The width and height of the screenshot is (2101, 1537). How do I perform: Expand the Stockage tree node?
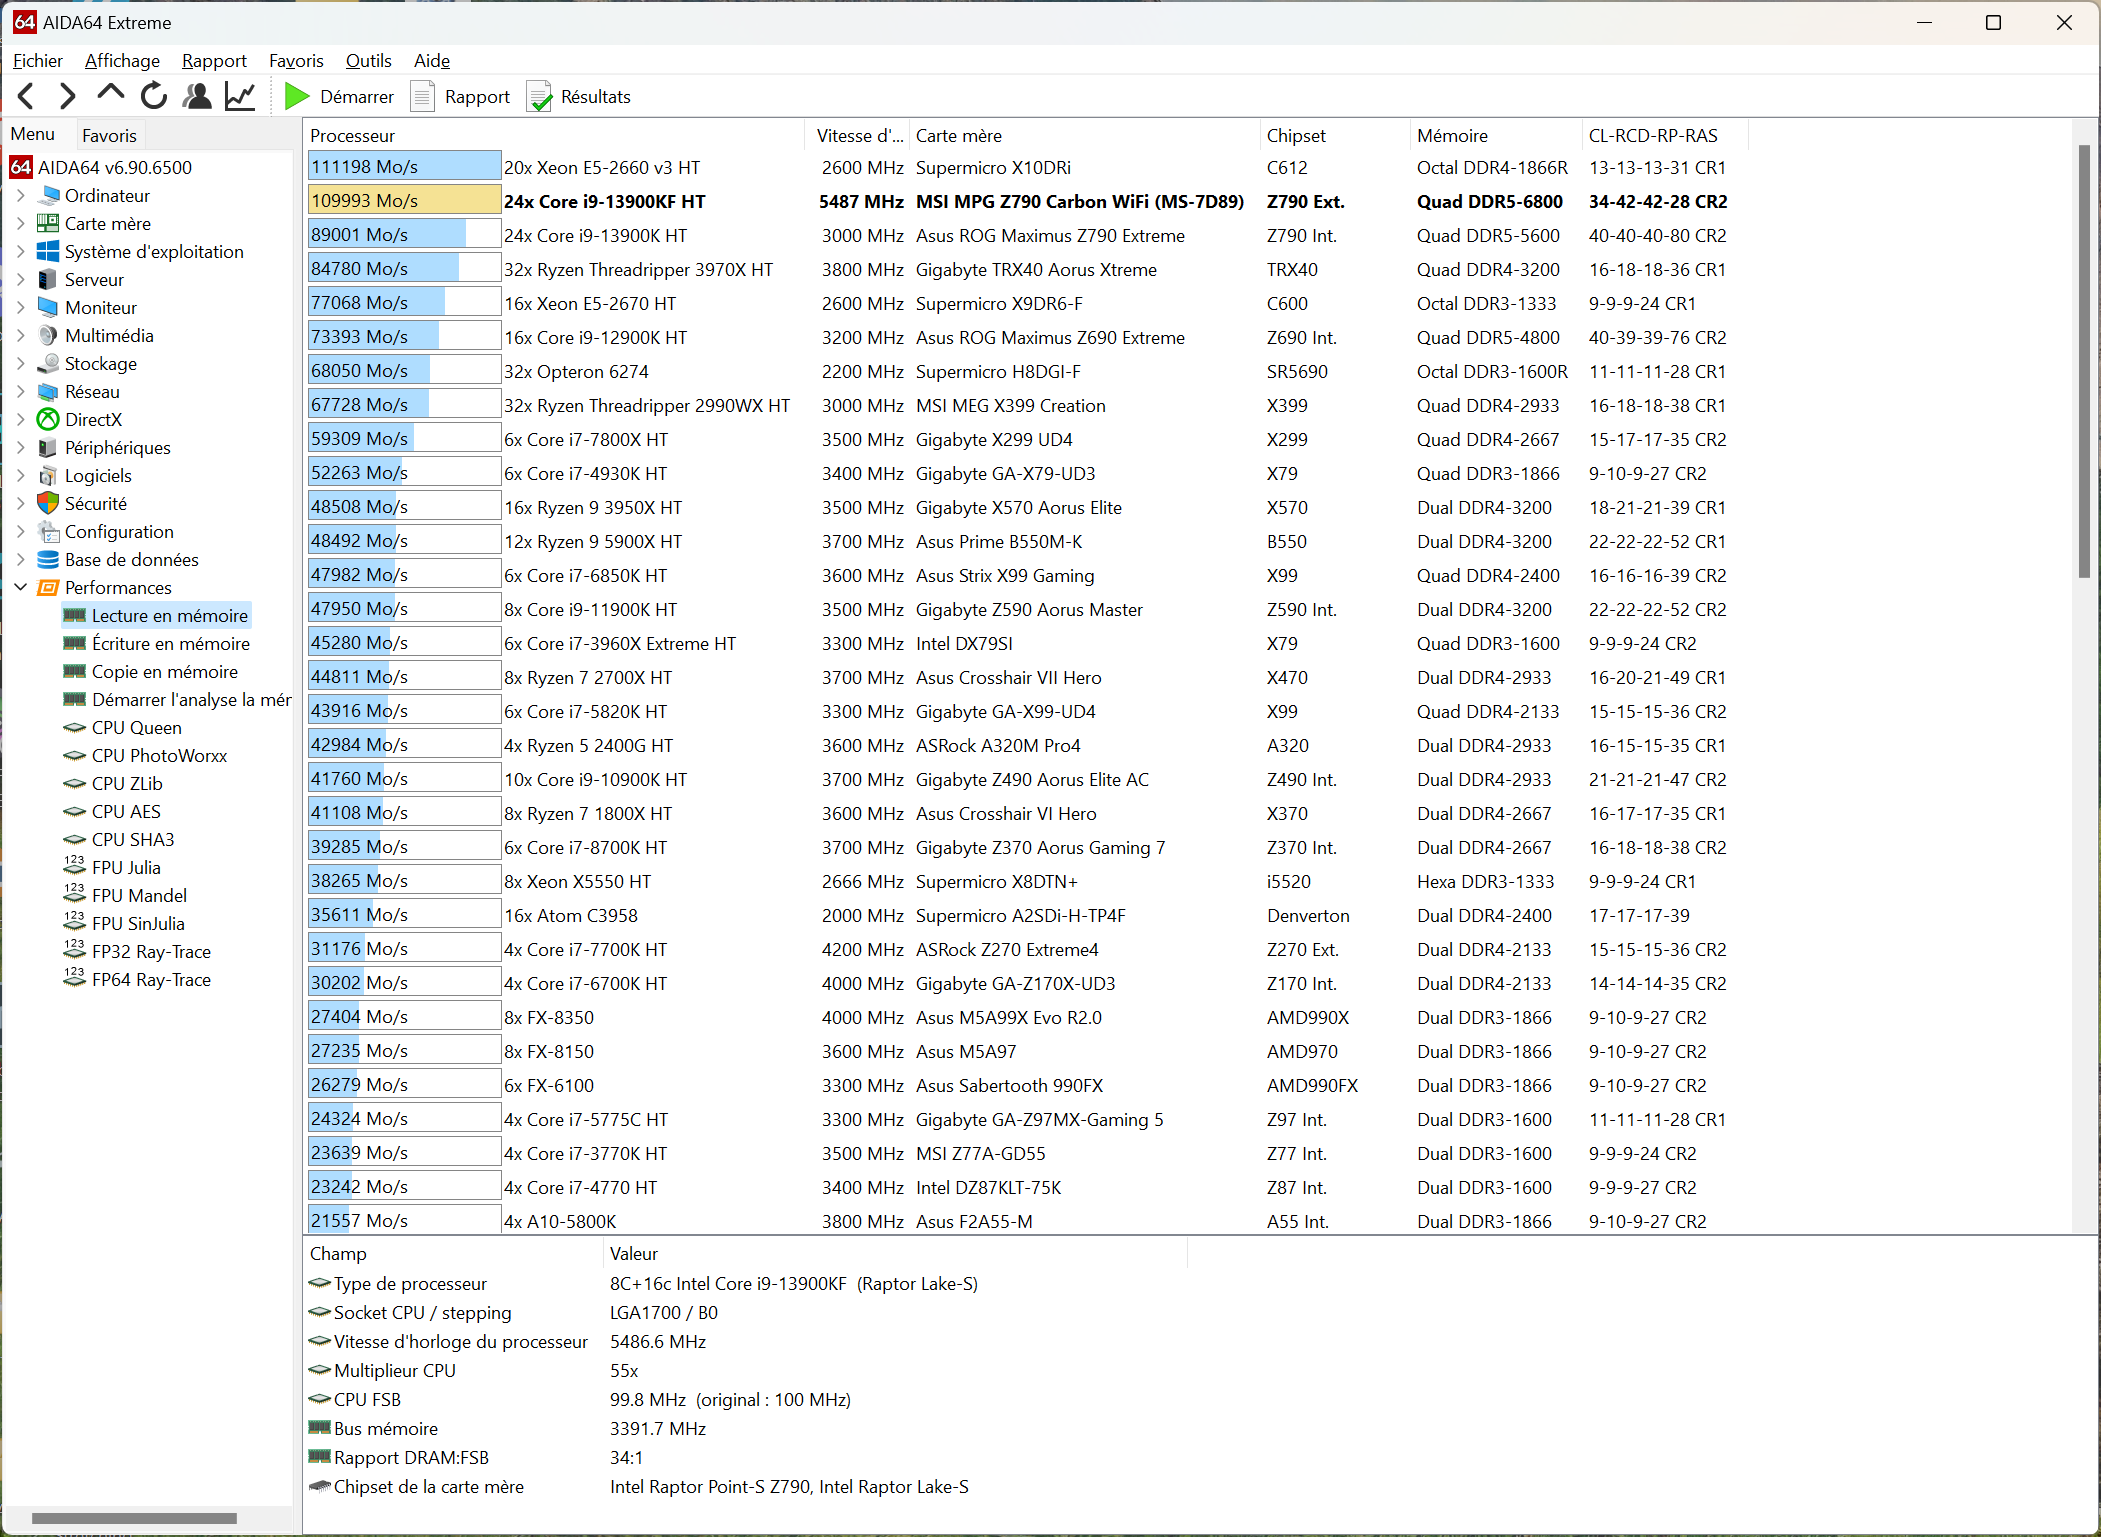click(21, 364)
